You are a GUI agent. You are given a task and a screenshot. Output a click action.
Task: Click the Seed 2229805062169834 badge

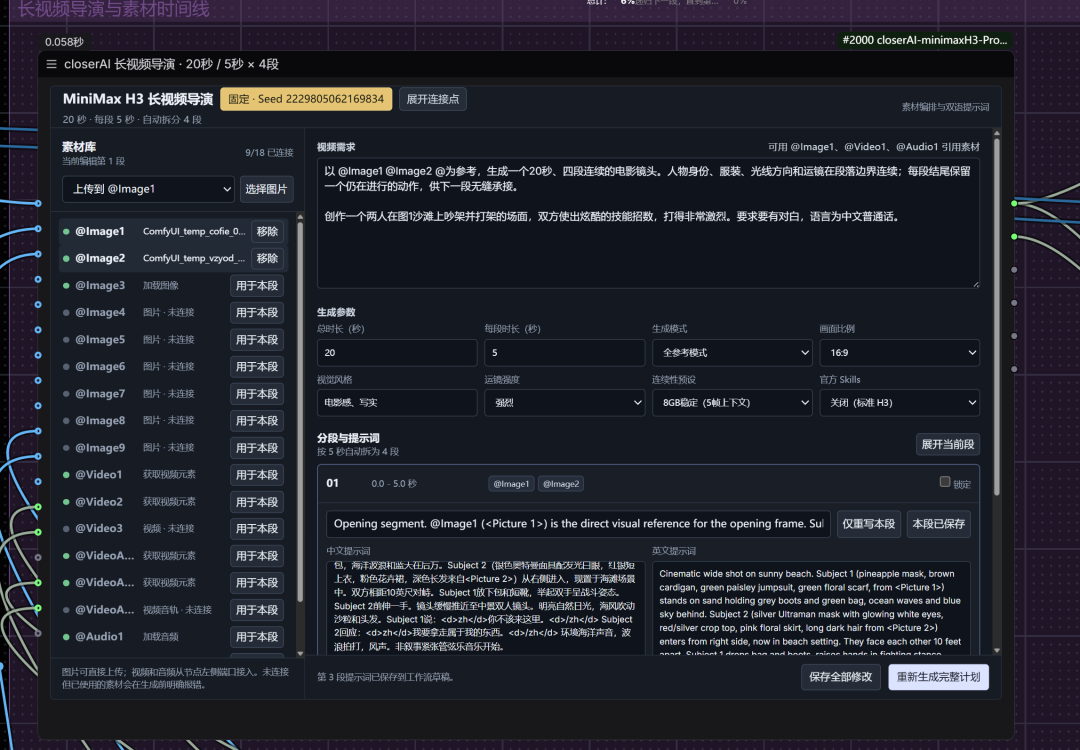[x=306, y=99]
